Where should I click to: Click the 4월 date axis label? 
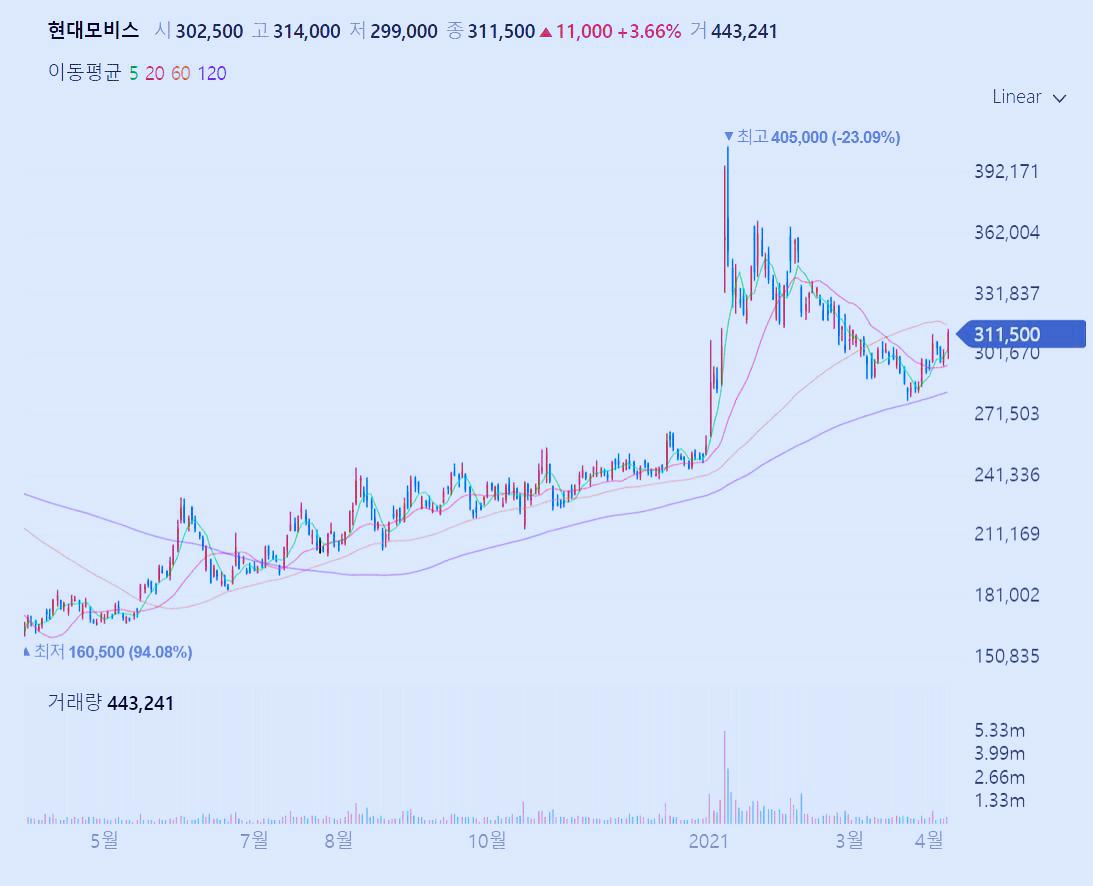click(x=929, y=840)
